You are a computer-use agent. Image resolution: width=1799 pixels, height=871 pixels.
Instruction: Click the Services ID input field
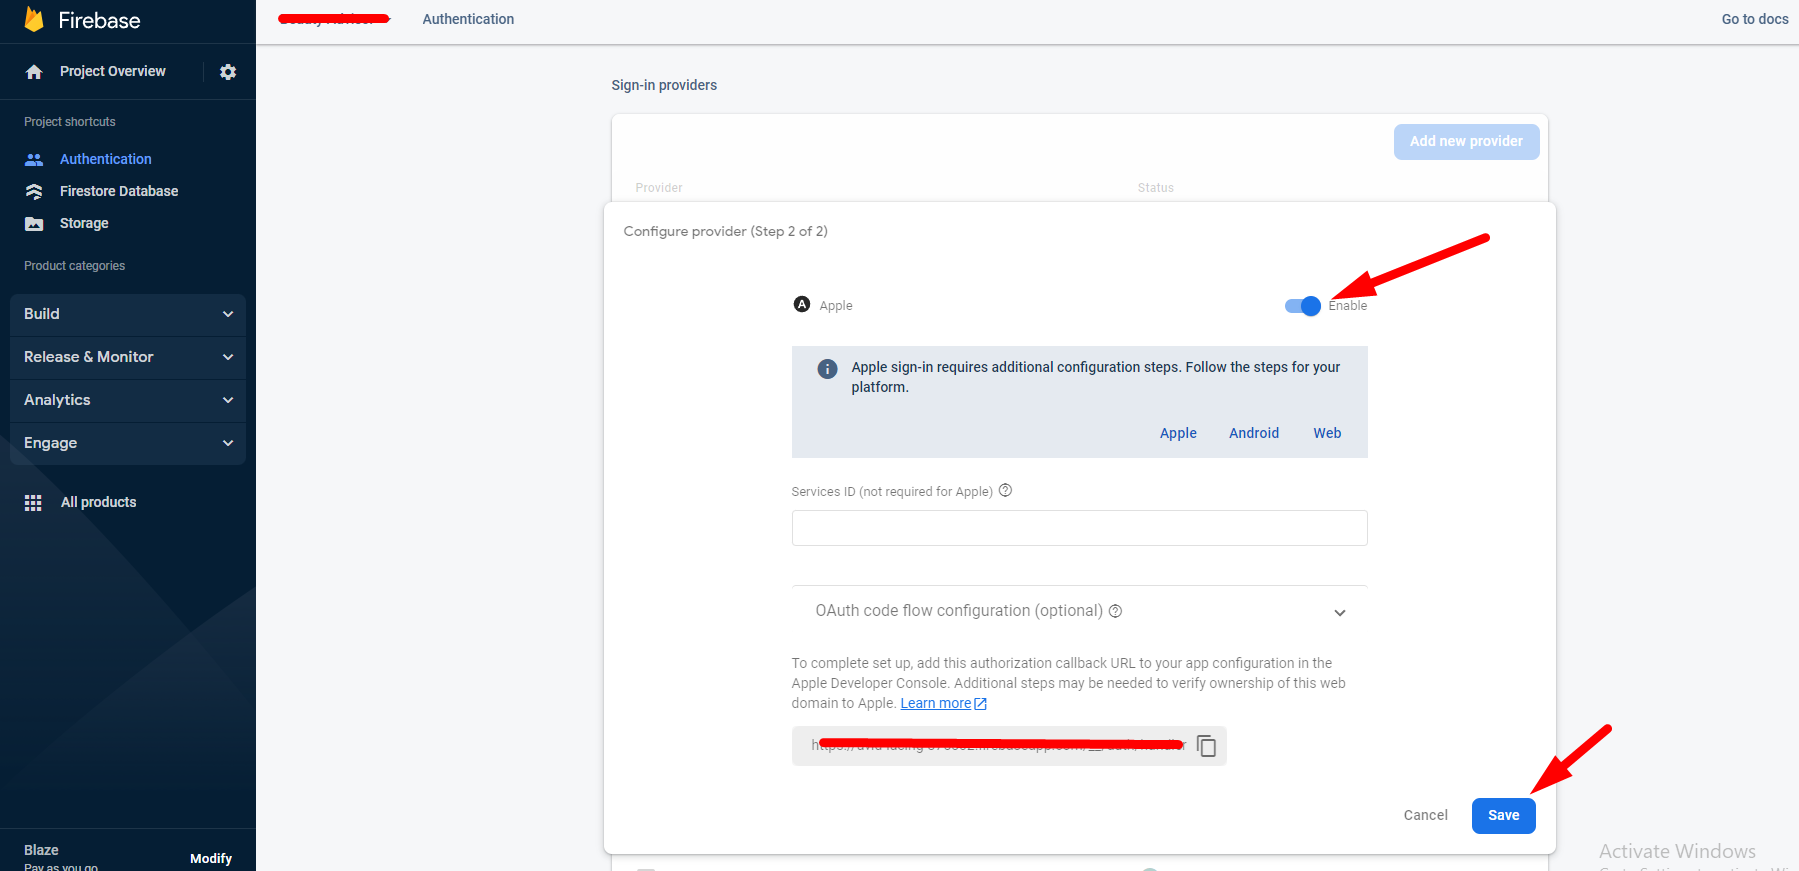pos(1078,528)
